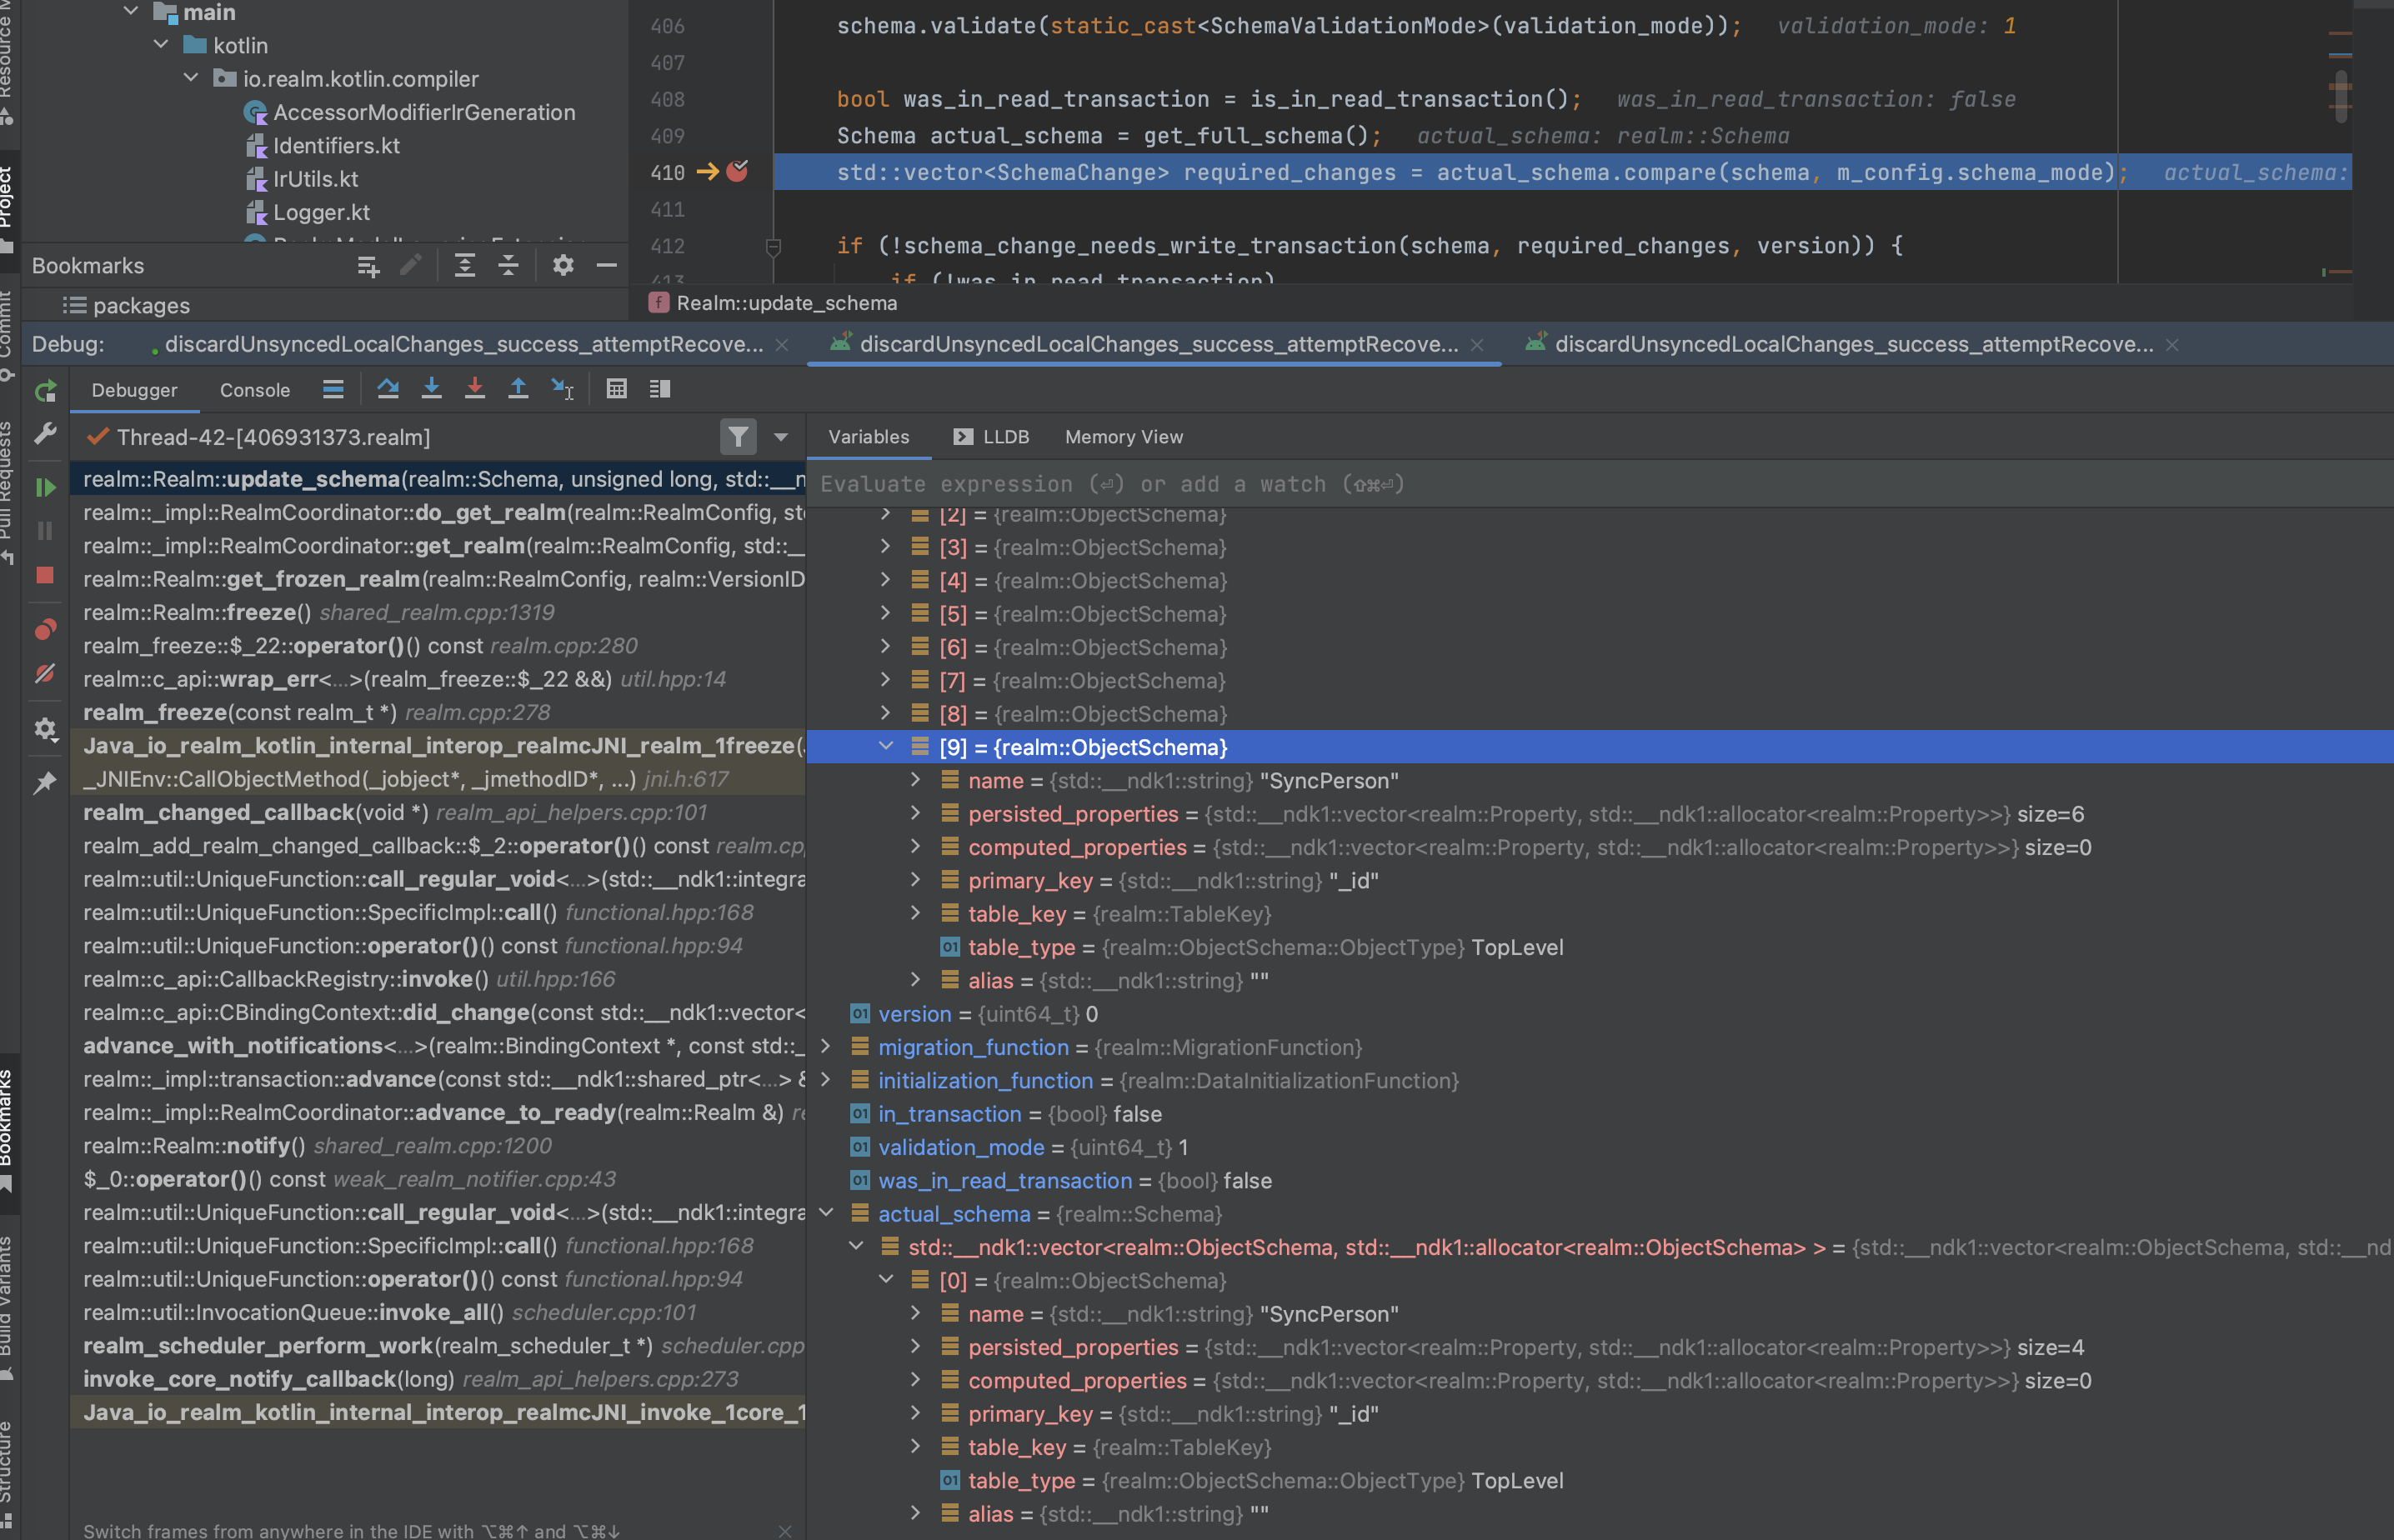Toggle the breakpoint marker on line 410
The height and width of the screenshot is (1540, 2394).
click(x=737, y=172)
